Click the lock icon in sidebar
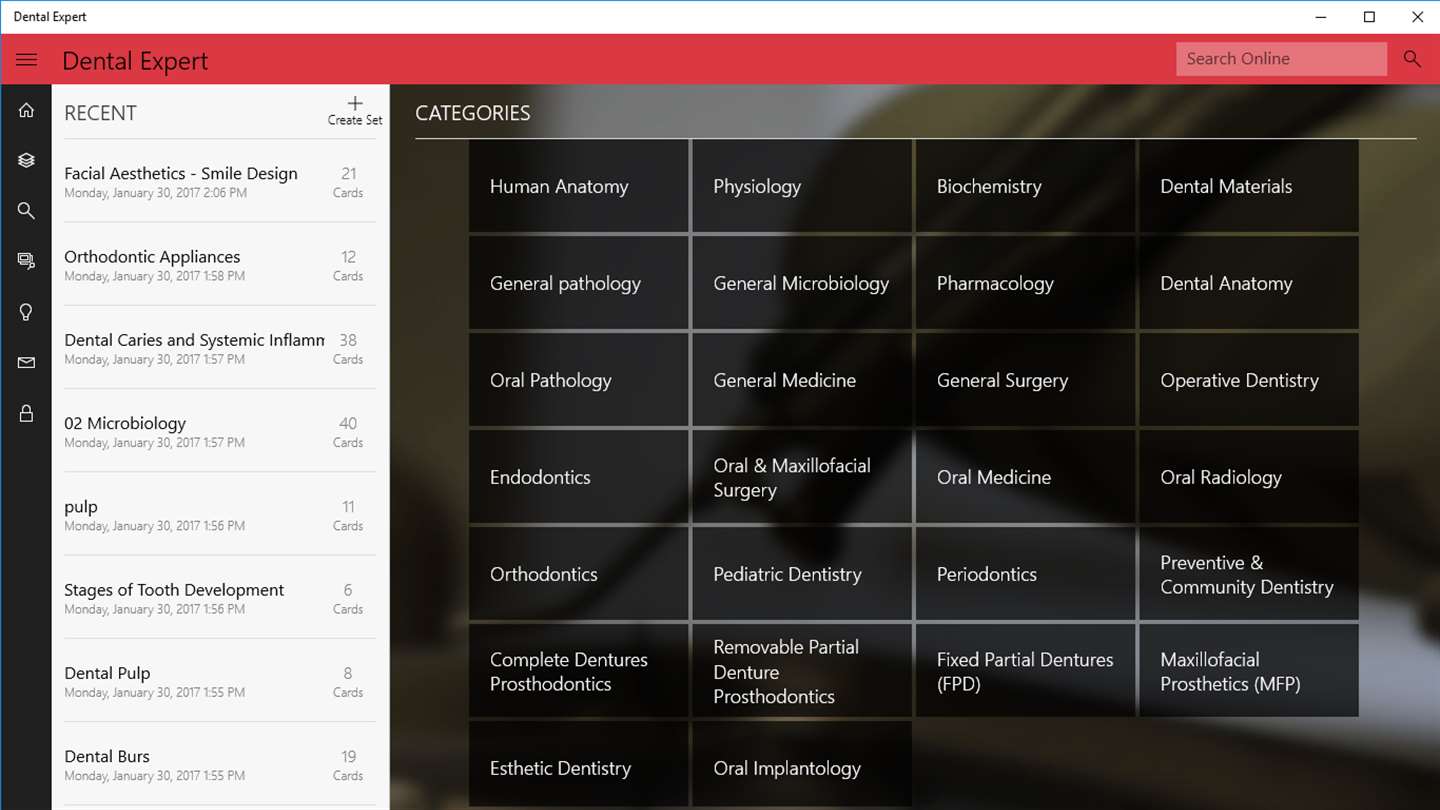The image size is (1440, 810). [x=26, y=413]
